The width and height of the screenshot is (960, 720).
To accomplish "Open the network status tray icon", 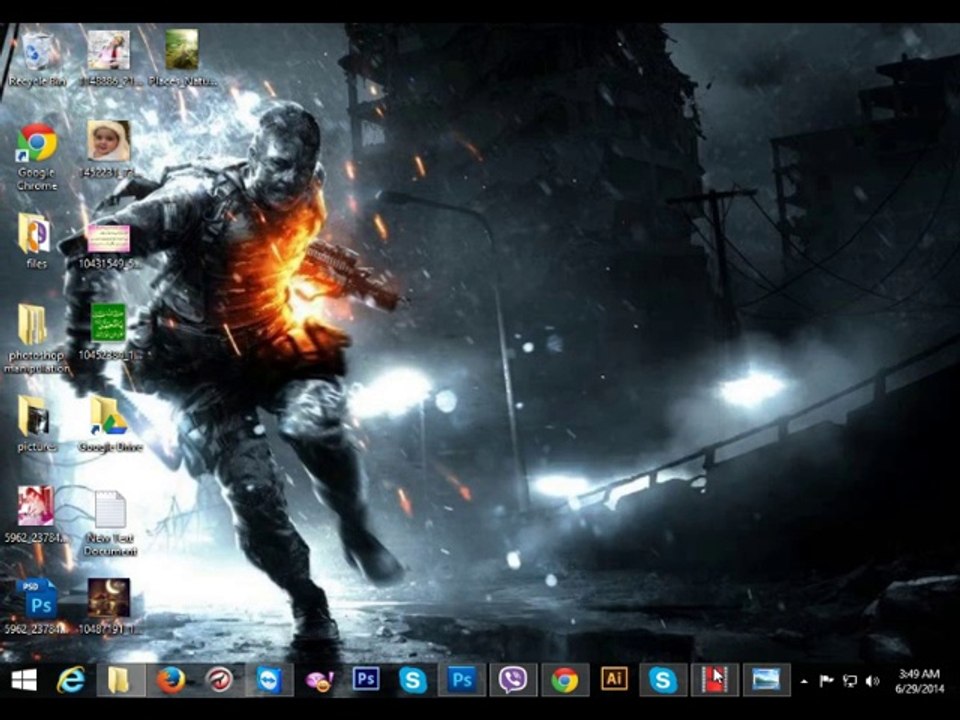I will point(850,681).
